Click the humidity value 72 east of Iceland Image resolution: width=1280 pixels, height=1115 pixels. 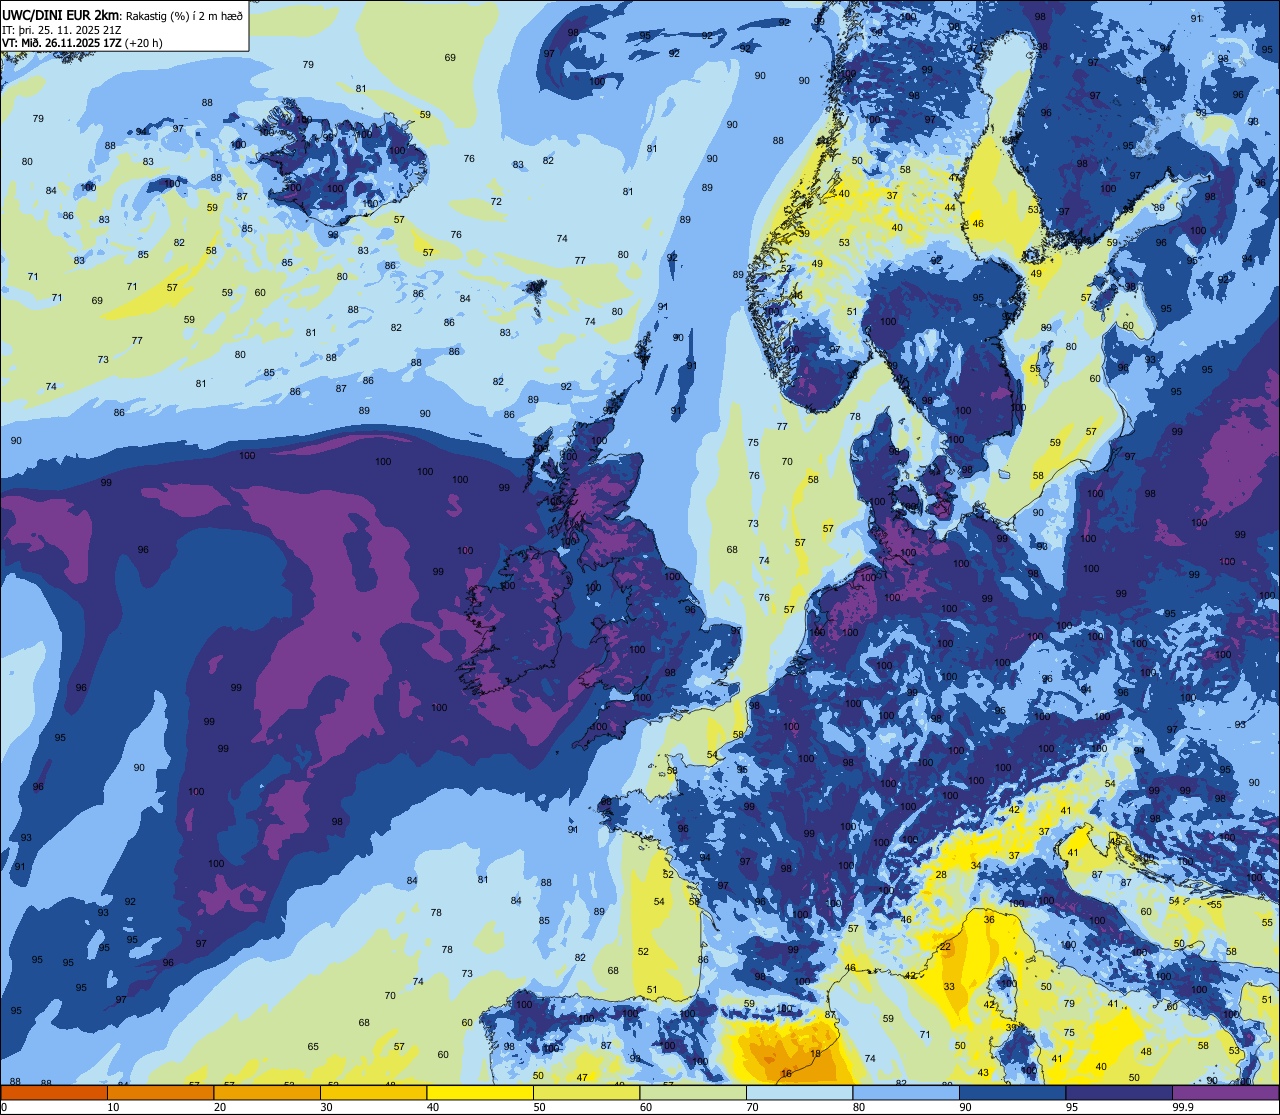[x=496, y=201]
